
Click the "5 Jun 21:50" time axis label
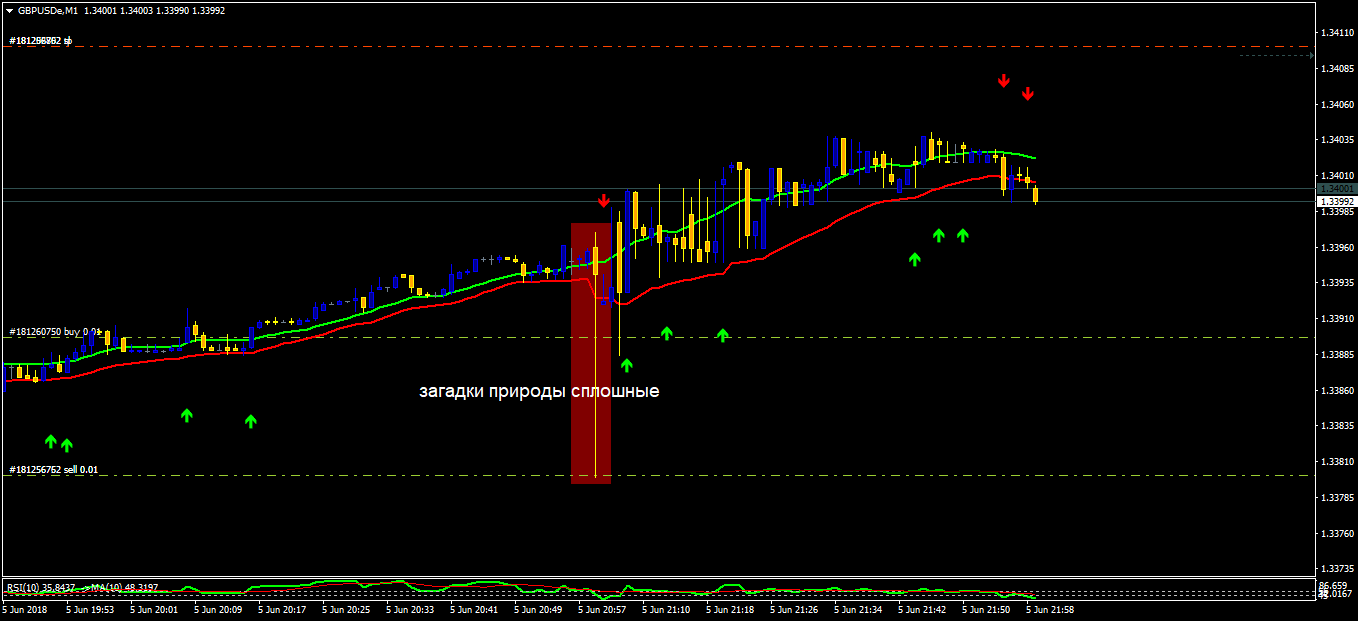(x=986, y=608)
